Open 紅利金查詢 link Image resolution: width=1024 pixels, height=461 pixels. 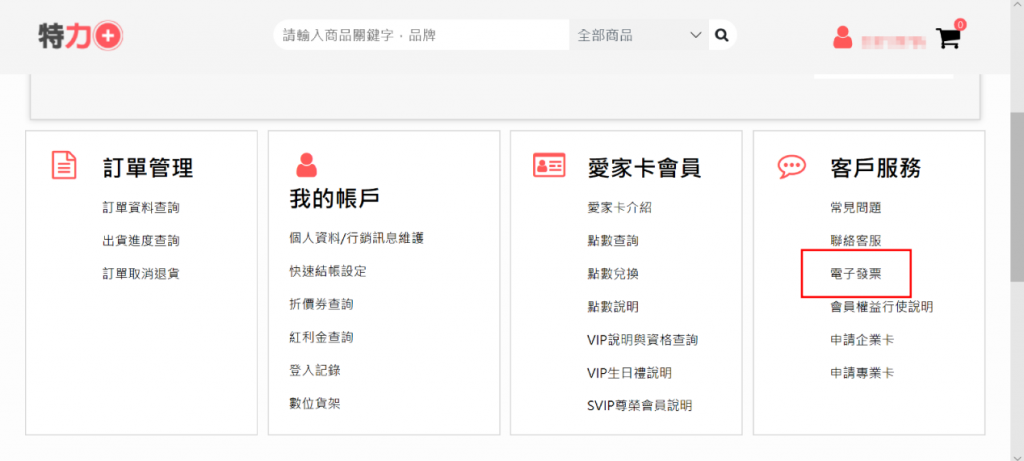pyautogui.click(x=321, y=337)
